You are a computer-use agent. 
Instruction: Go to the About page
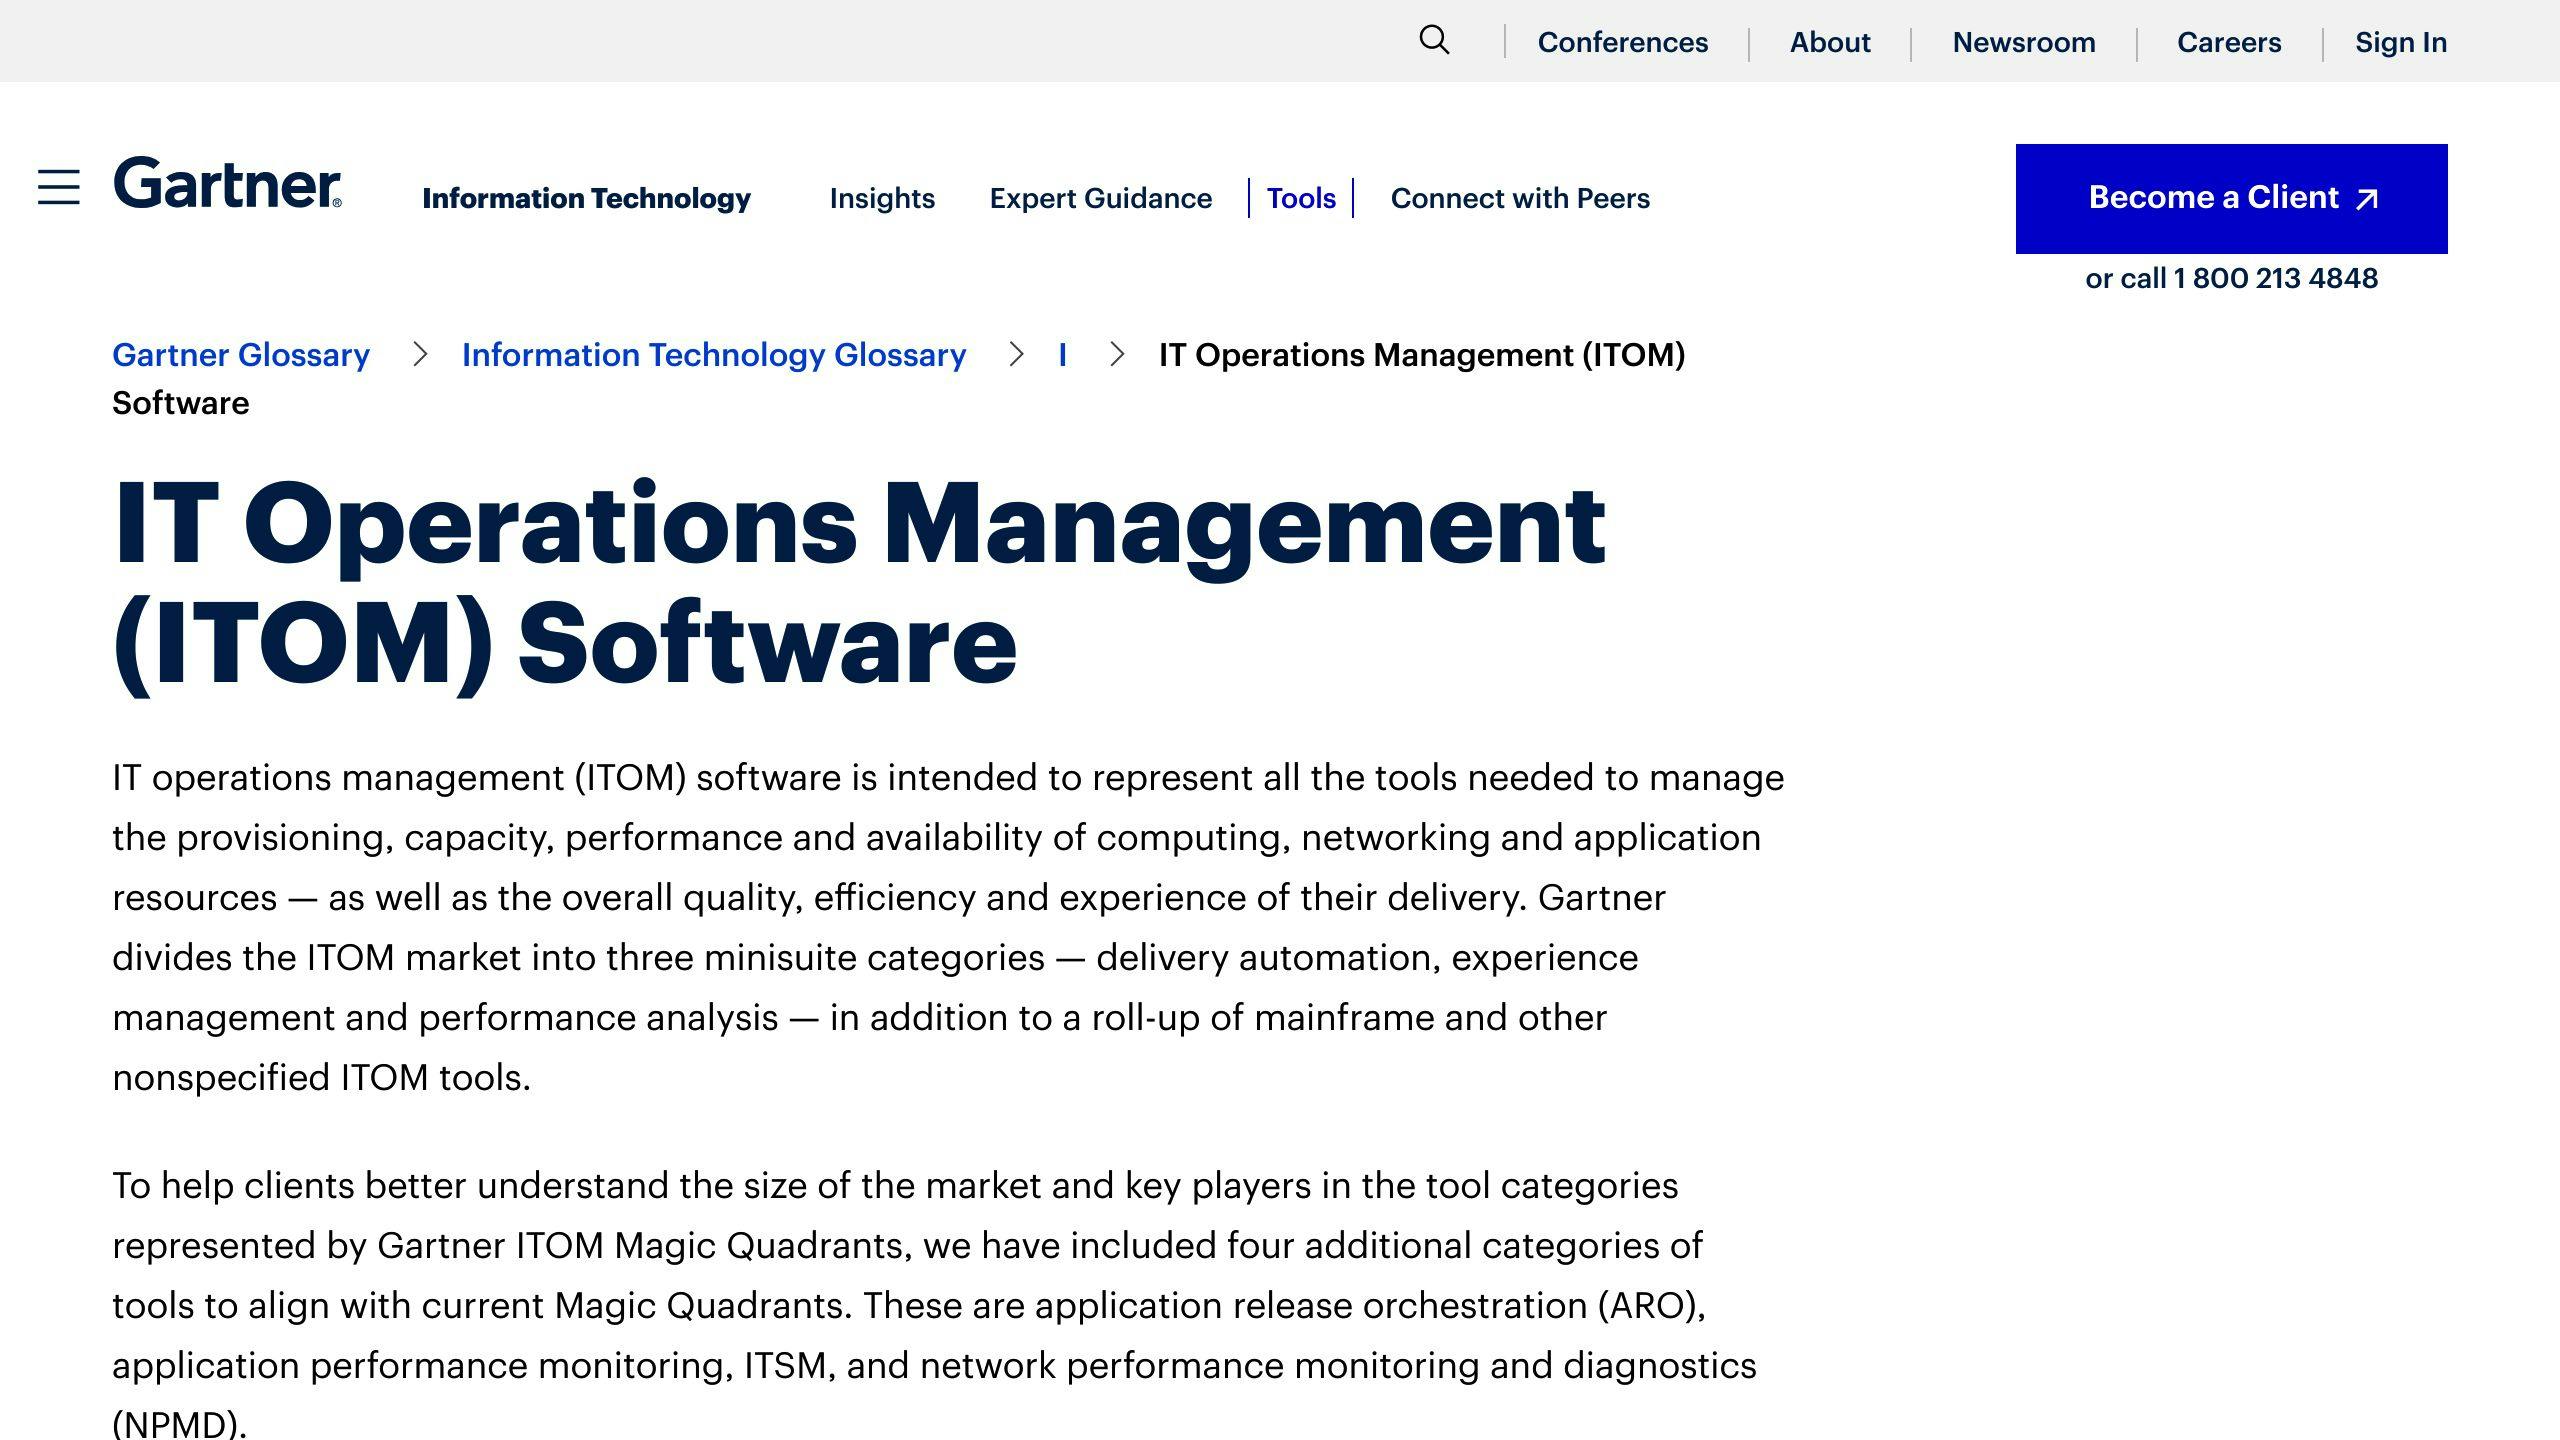(x=1830, y=42)
